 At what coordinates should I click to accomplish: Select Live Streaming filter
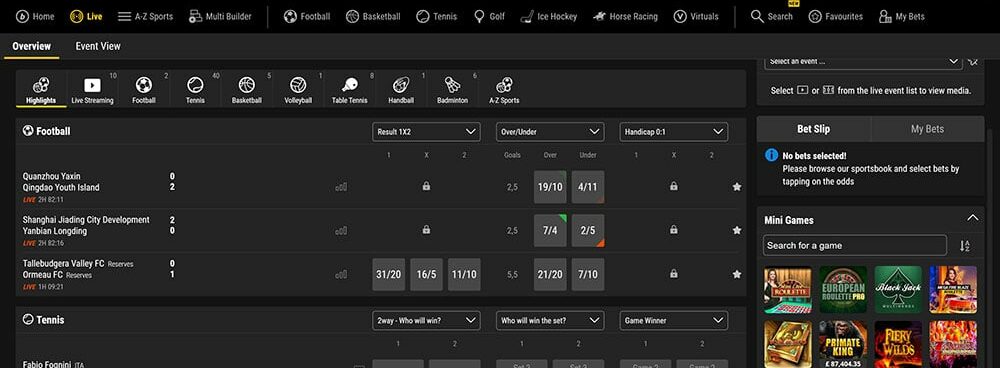click(x=92, y=90)
